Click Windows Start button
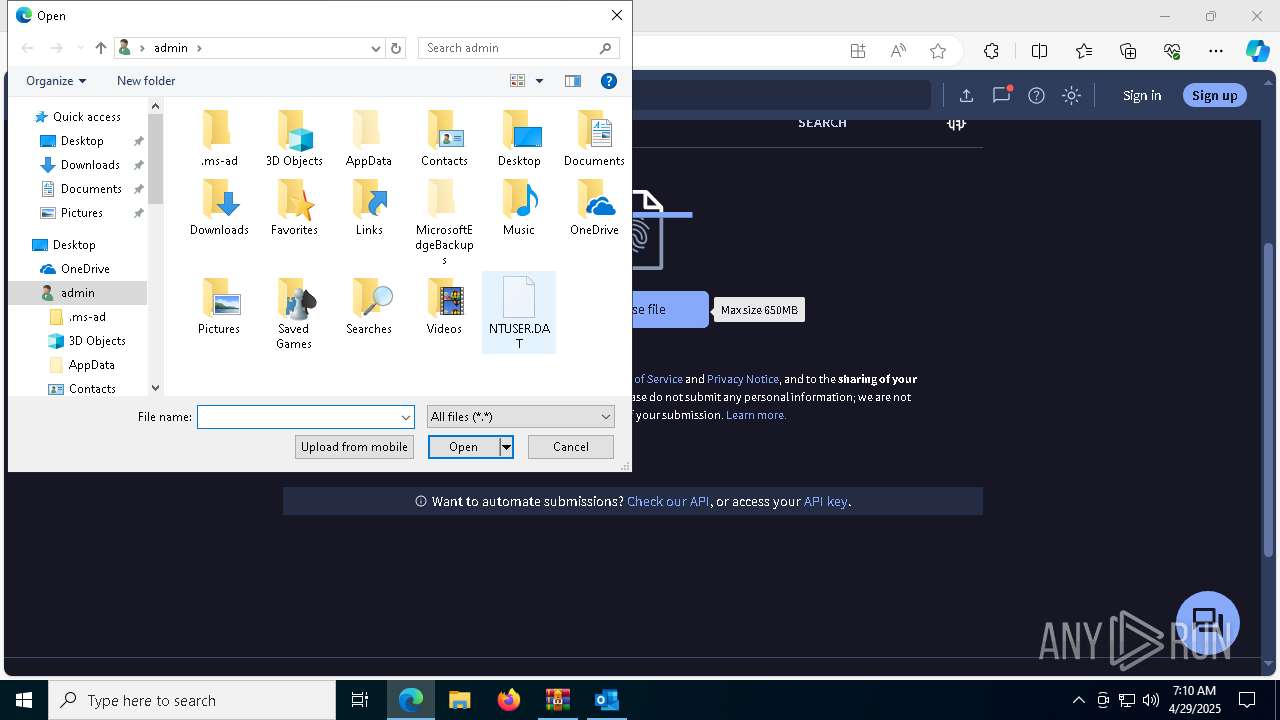The width and height of the screenshot is (1280, 720). coord(24,700)
